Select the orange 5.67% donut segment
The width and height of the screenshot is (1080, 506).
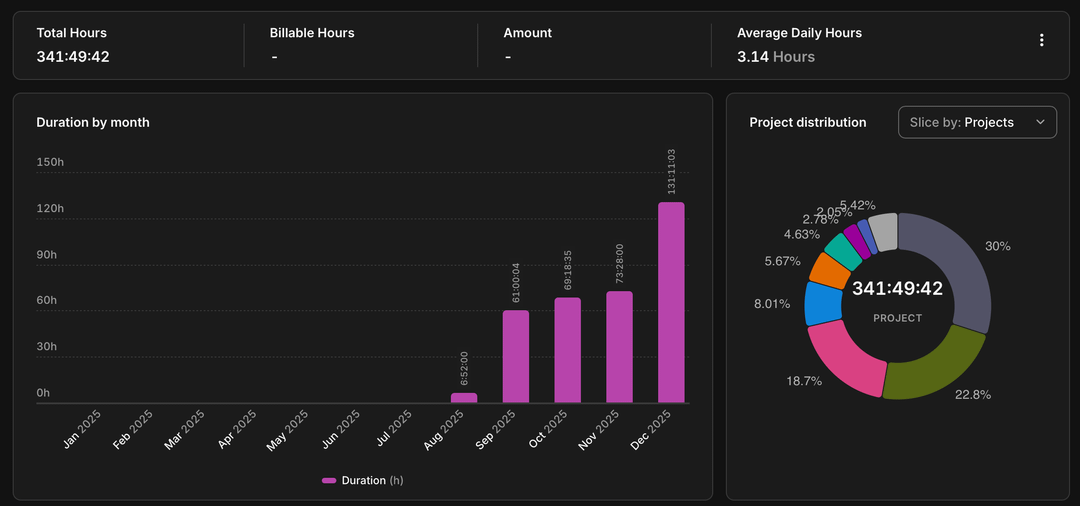tap(829, 270)
